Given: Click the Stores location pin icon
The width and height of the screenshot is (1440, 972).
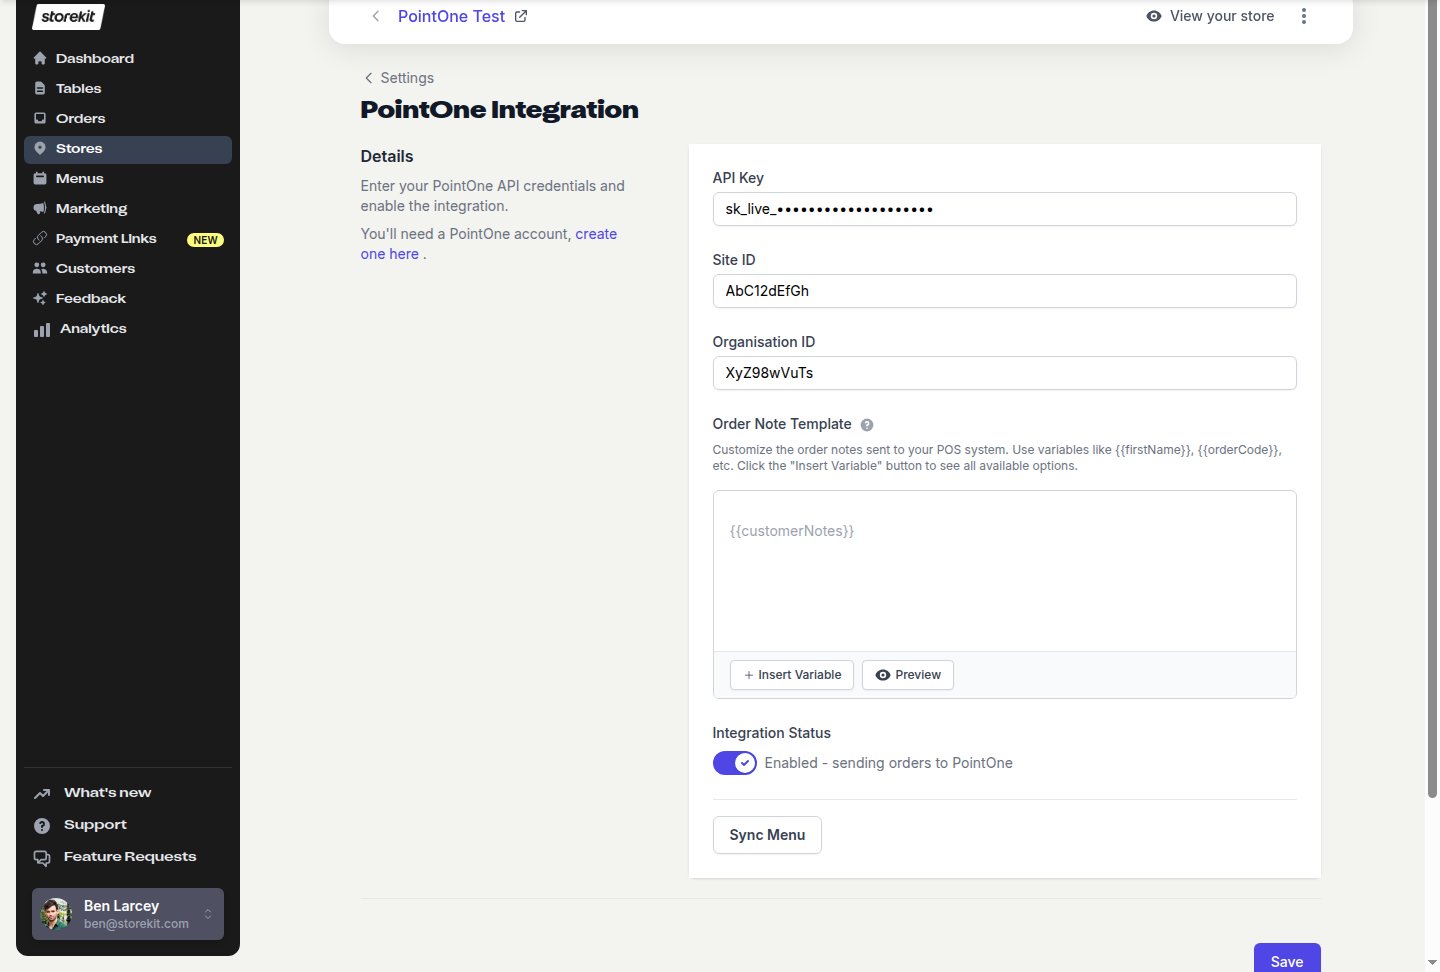Looking at the screenshot, I should pos(40,148).
